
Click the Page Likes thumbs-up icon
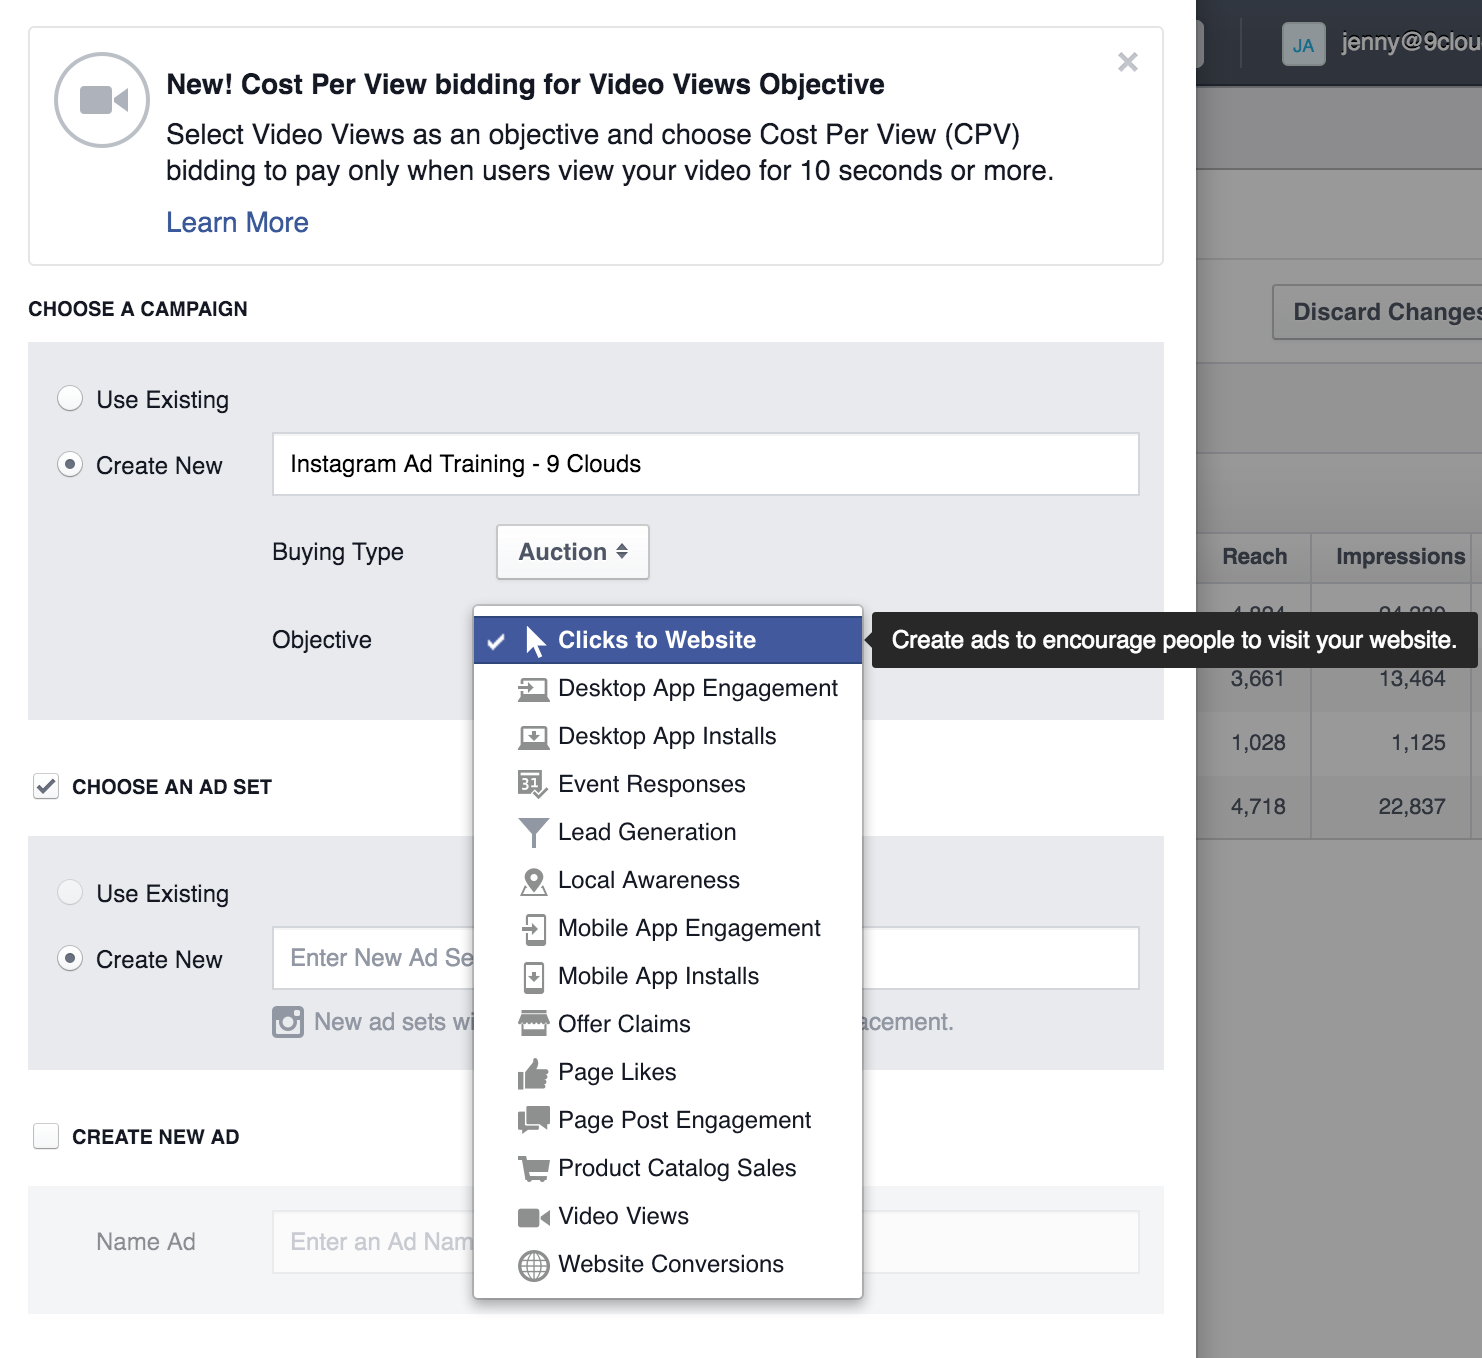tap(533, 1073)
